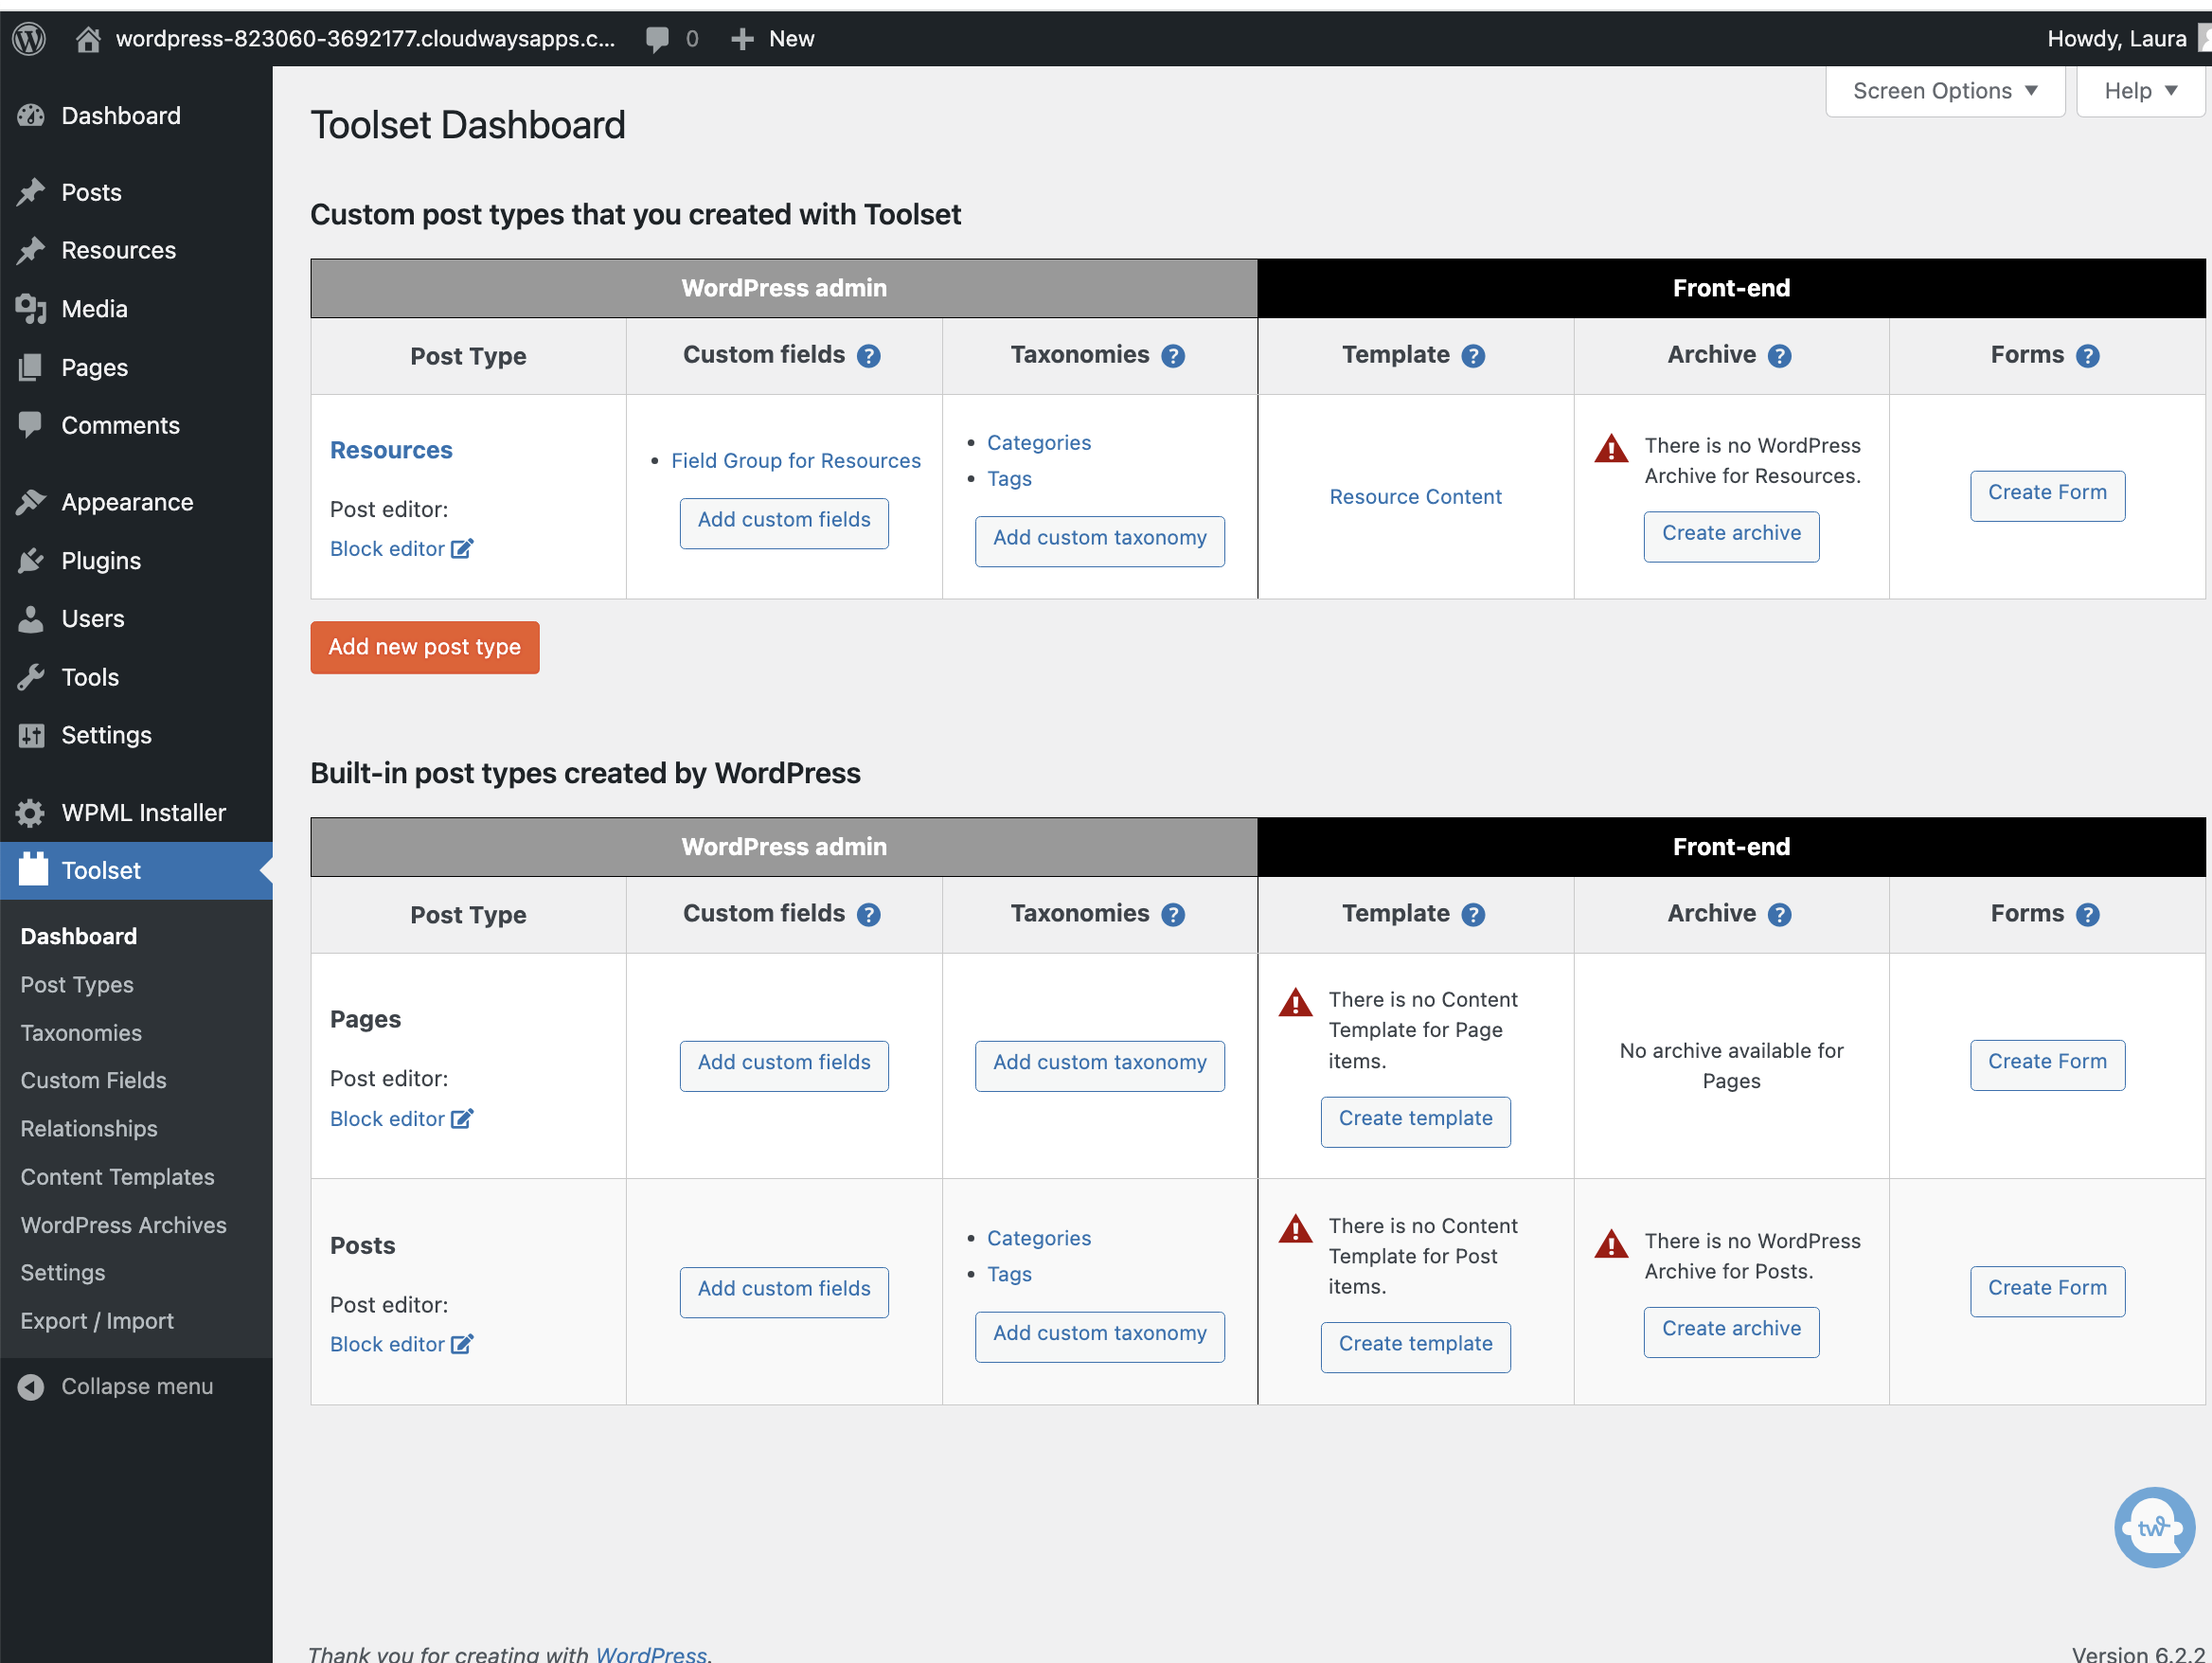Click the Appearance brush icon in sidebar
Image resolution: width=2212 pixels, height=1663 pixels.
31,502
